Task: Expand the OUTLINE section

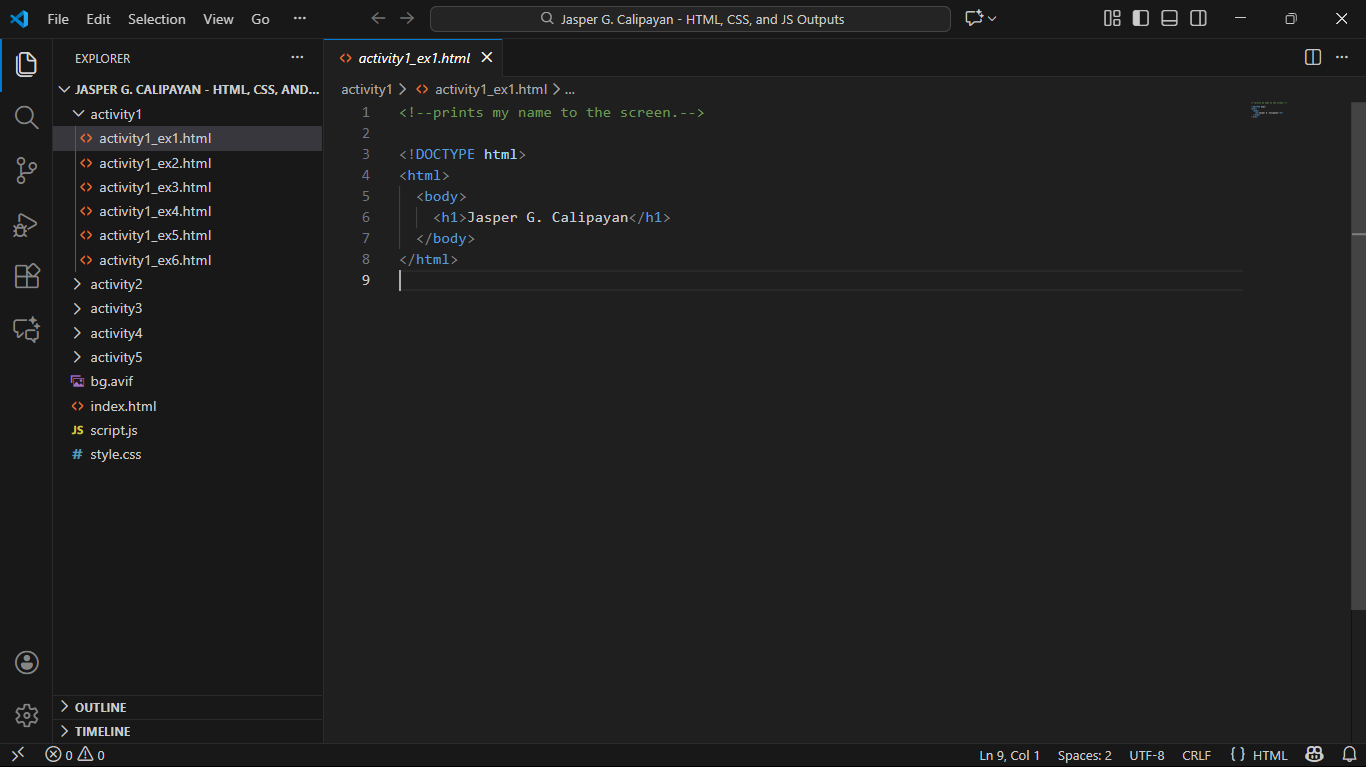Action: point(100,707)
